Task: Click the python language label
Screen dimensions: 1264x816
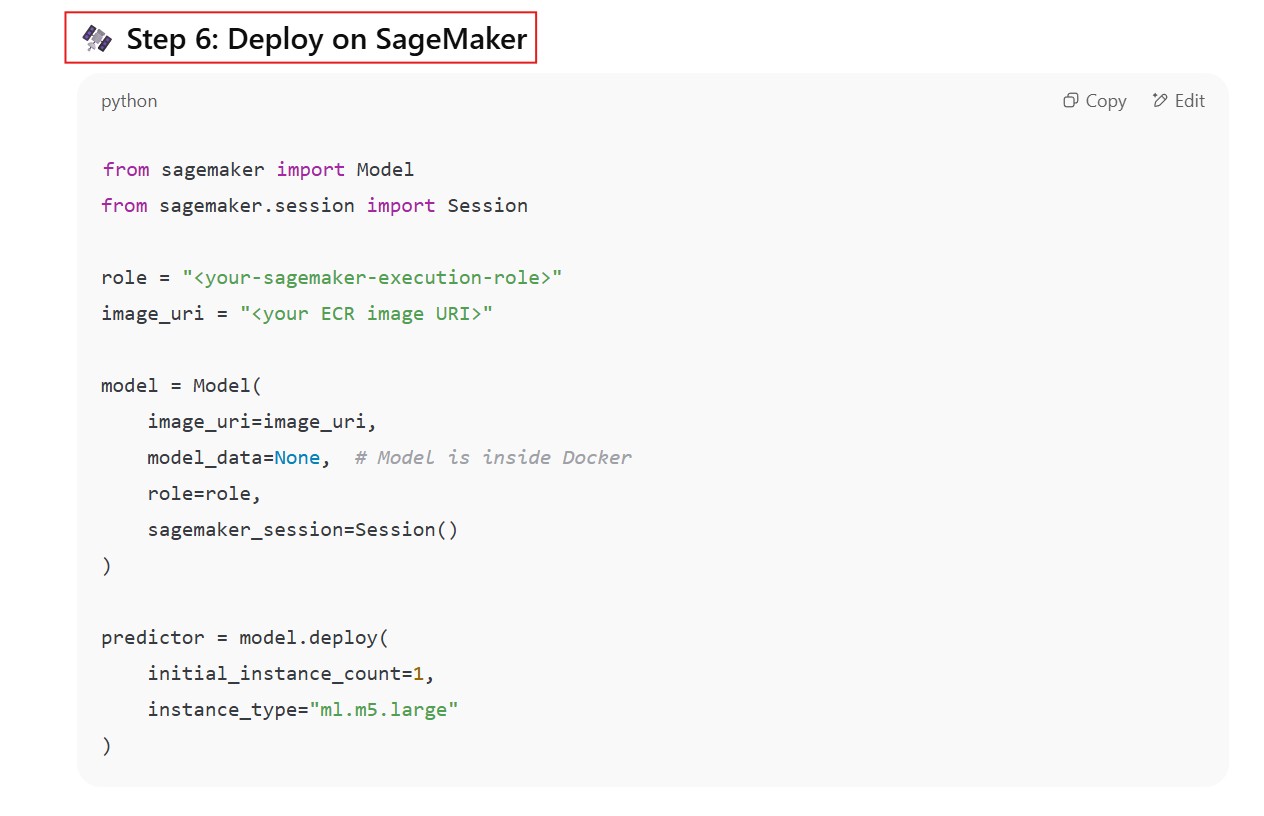Action: [x=129, y=101]
